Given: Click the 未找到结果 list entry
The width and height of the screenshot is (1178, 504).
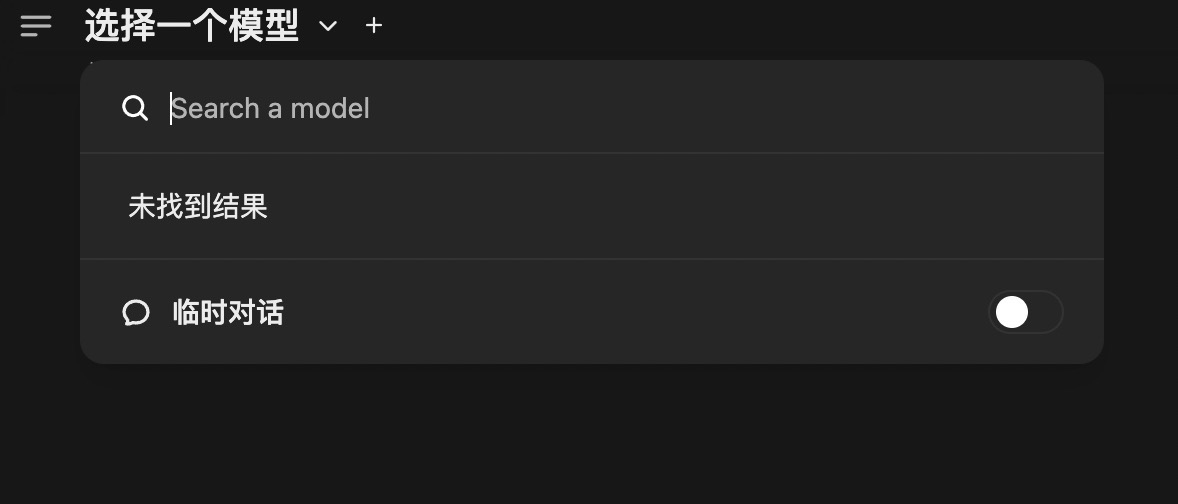Looking at the screenshot, I should coord(198,207).
